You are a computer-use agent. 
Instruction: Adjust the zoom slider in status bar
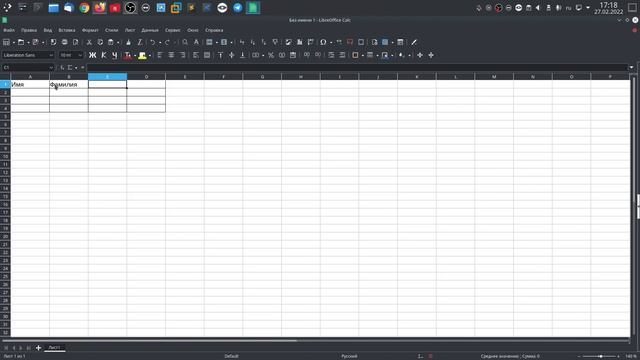[600, 356]
